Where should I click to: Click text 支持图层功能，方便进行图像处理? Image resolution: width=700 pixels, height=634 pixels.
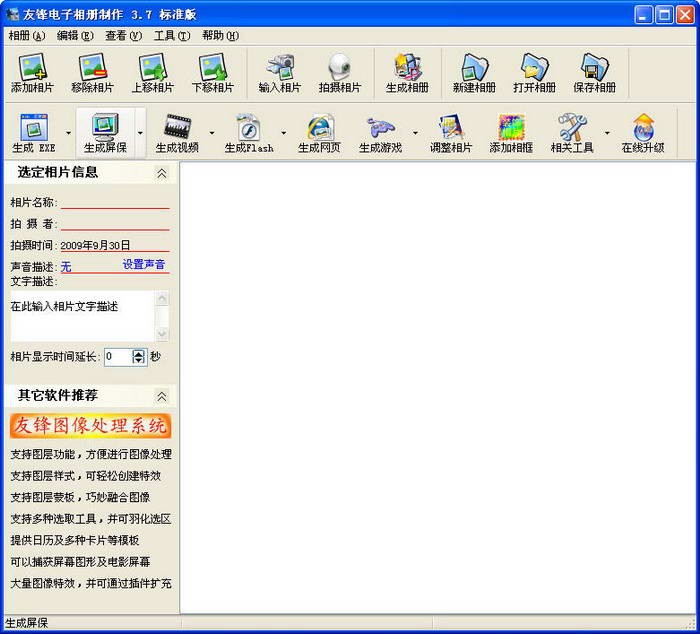point(91,455)
